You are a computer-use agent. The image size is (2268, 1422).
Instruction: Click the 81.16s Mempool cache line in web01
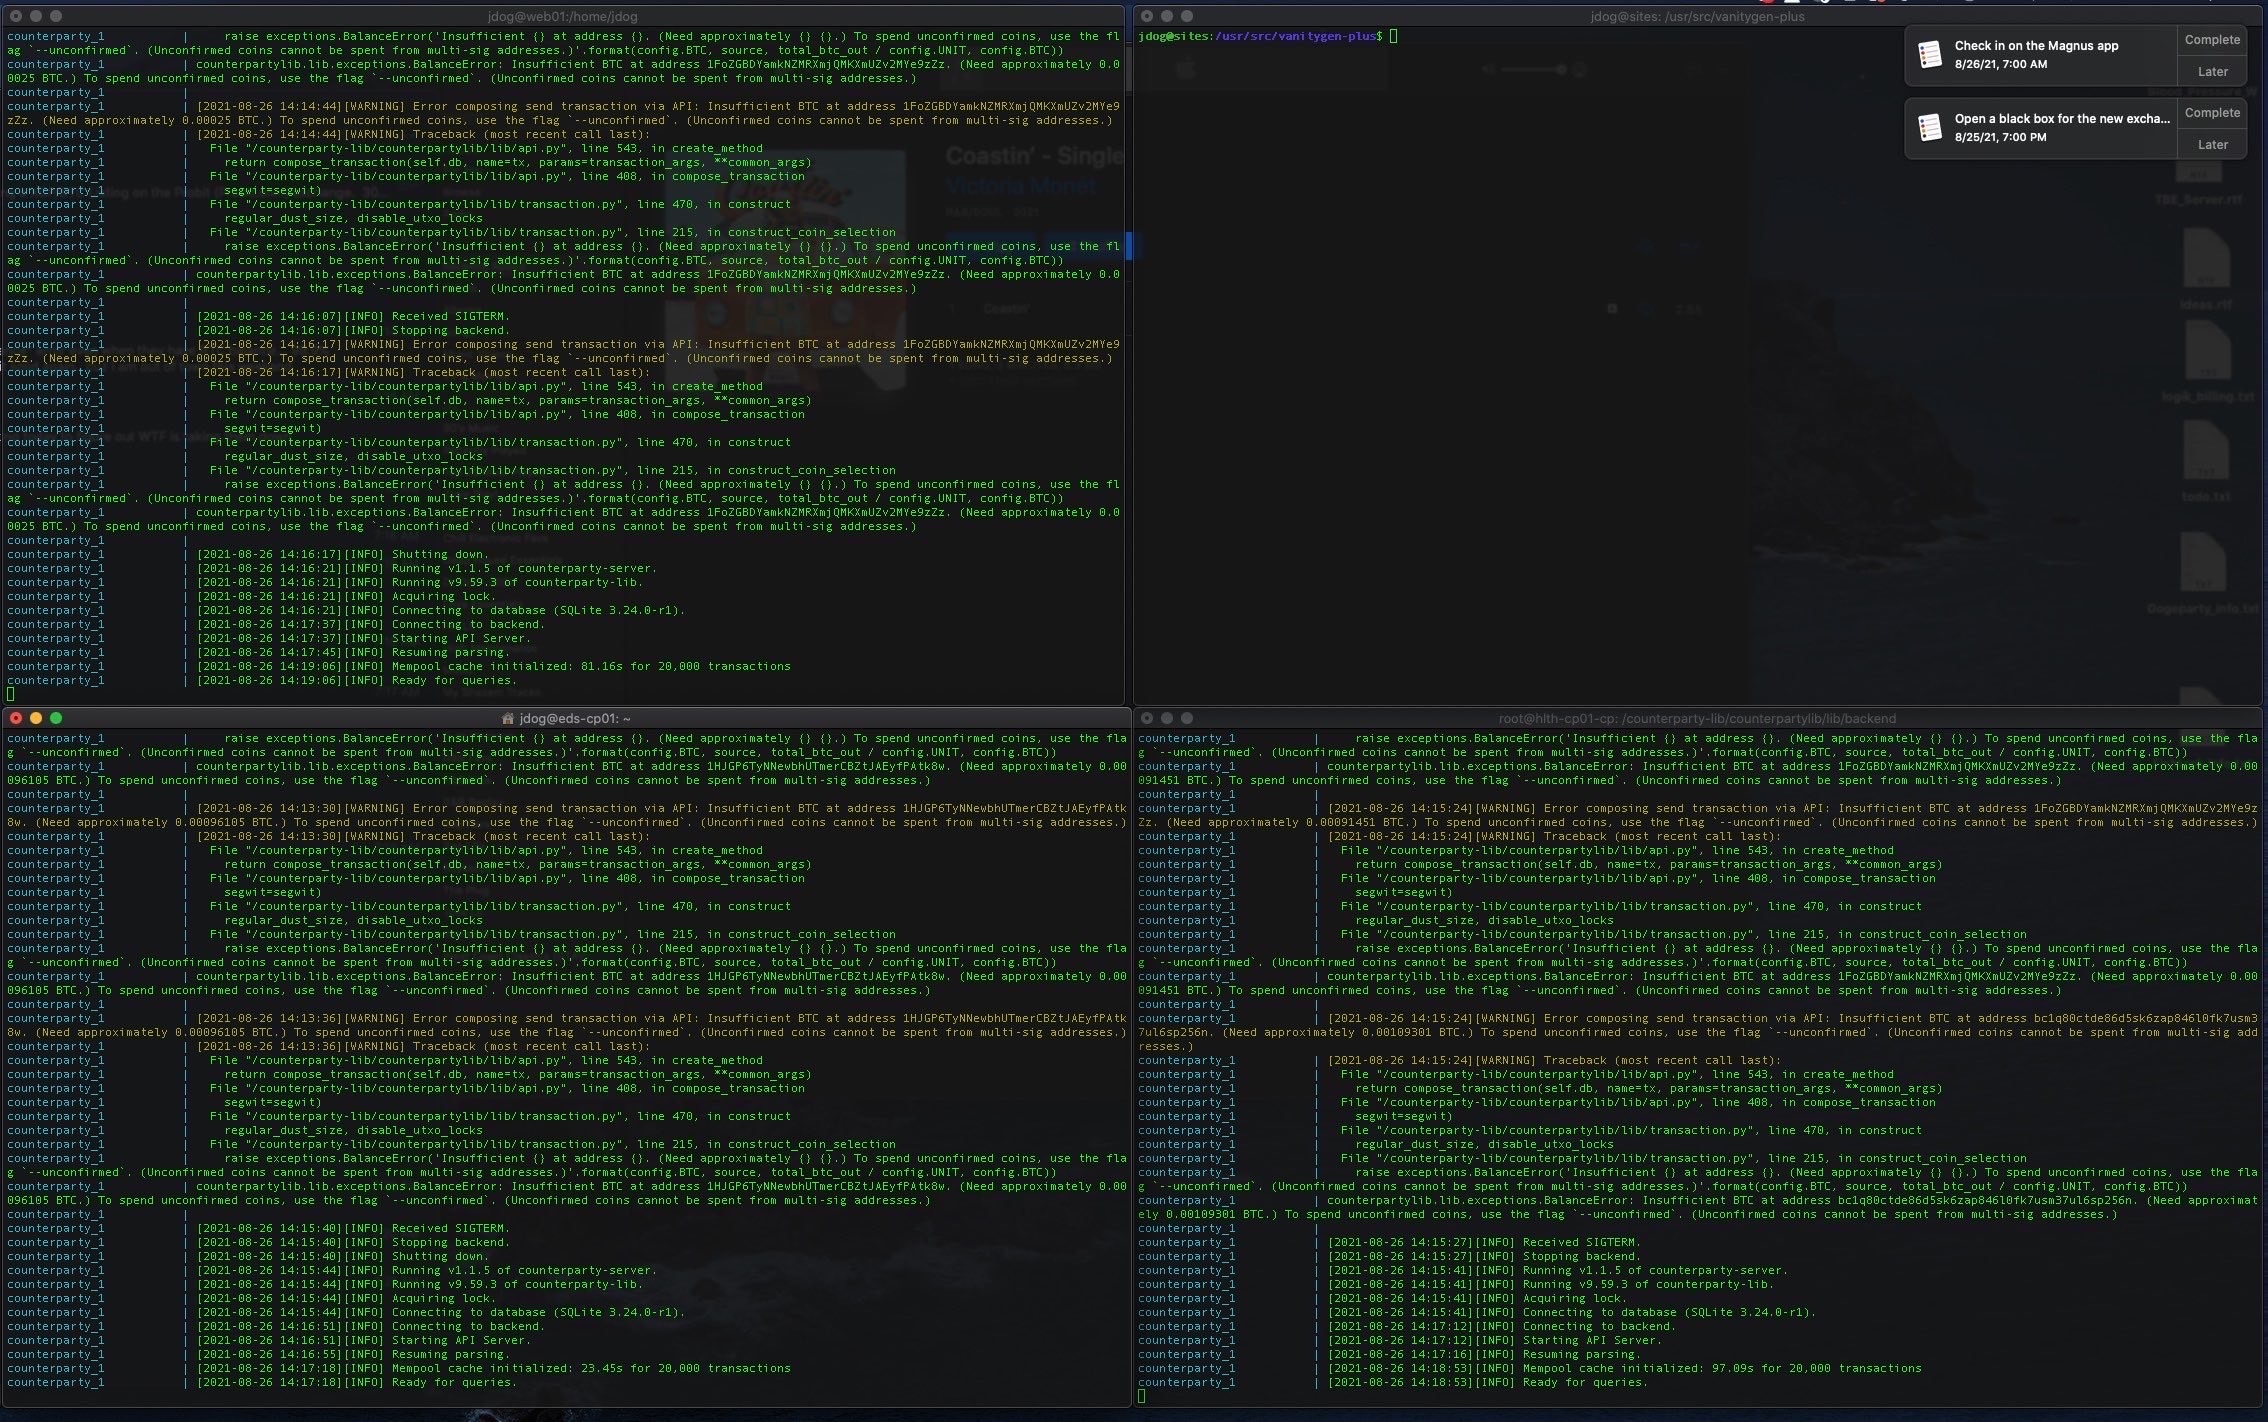493,666
